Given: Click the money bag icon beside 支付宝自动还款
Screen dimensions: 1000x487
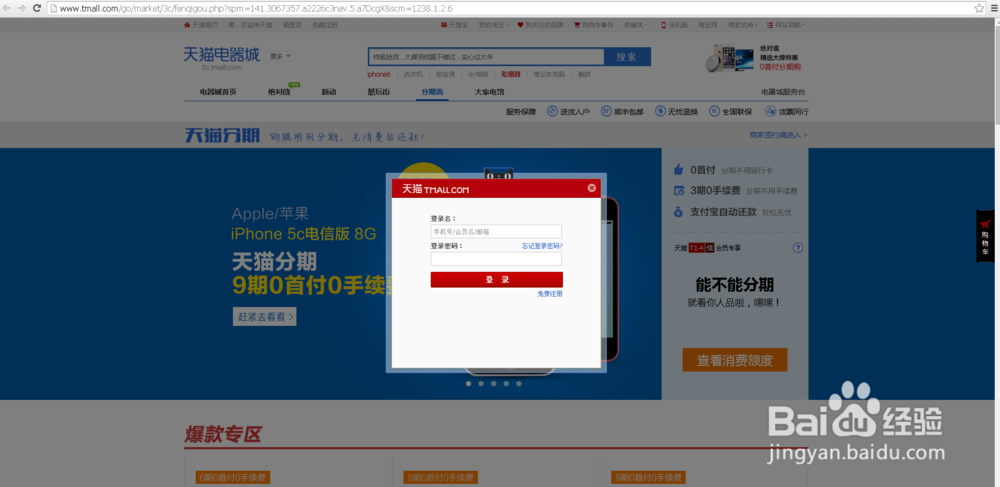Looking at the screenshot, I should click(679, 212).
